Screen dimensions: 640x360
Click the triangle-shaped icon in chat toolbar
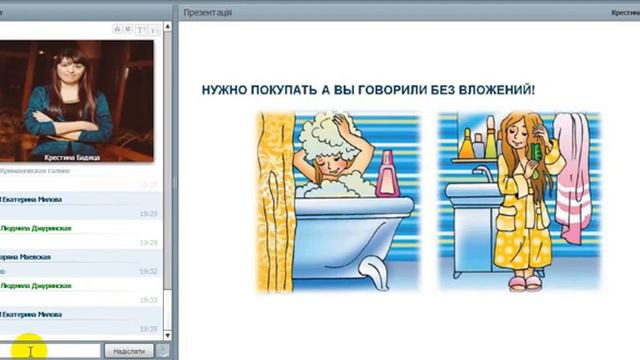[117, 29]
